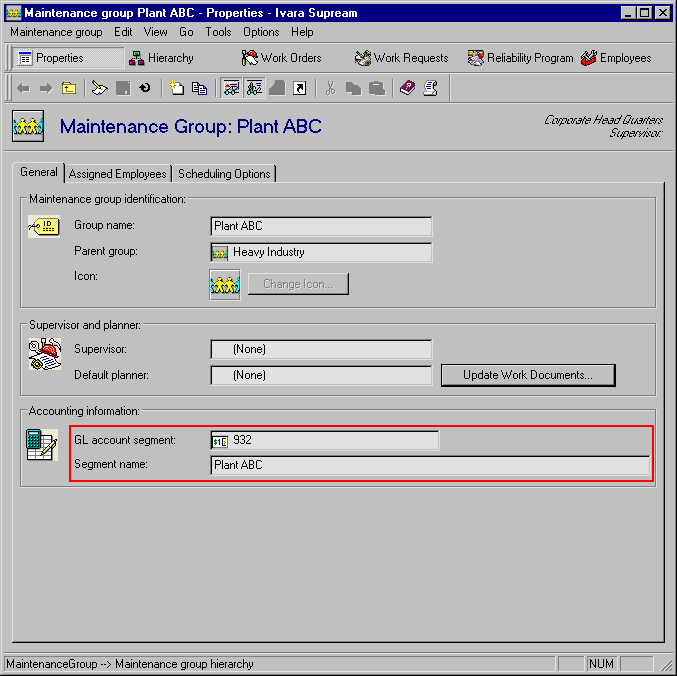Open the Go menu
The image size is (677, 676).
coord(186,32)
